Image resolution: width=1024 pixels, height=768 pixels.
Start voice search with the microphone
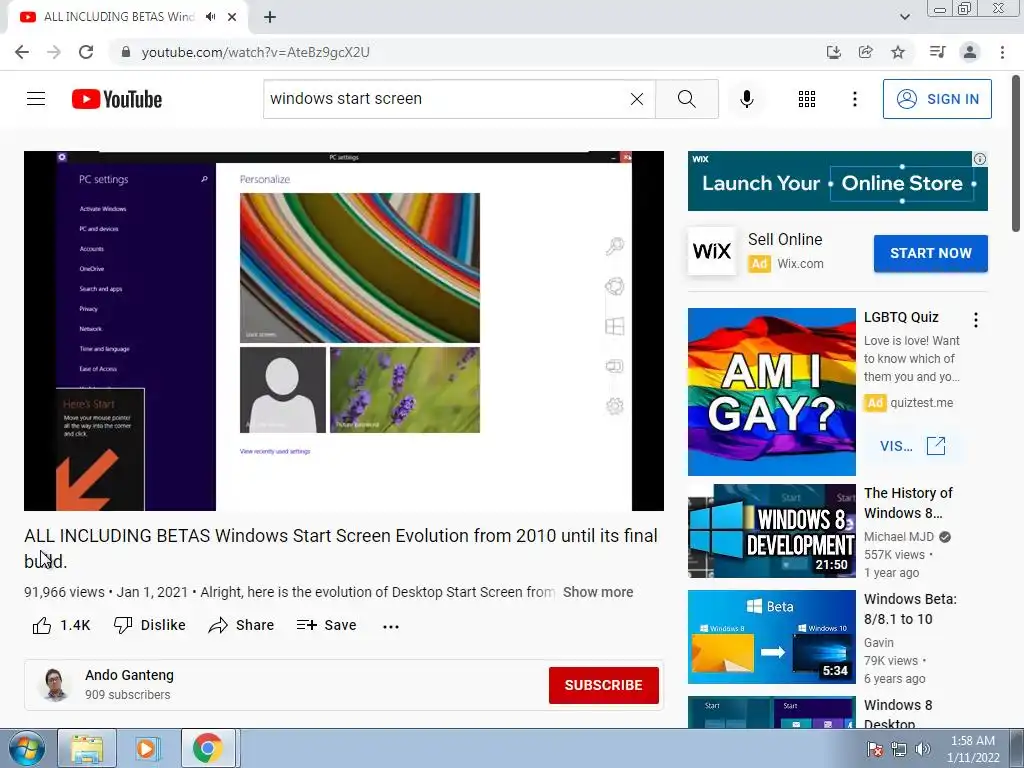pyautogui.click(x=746, y=99)
